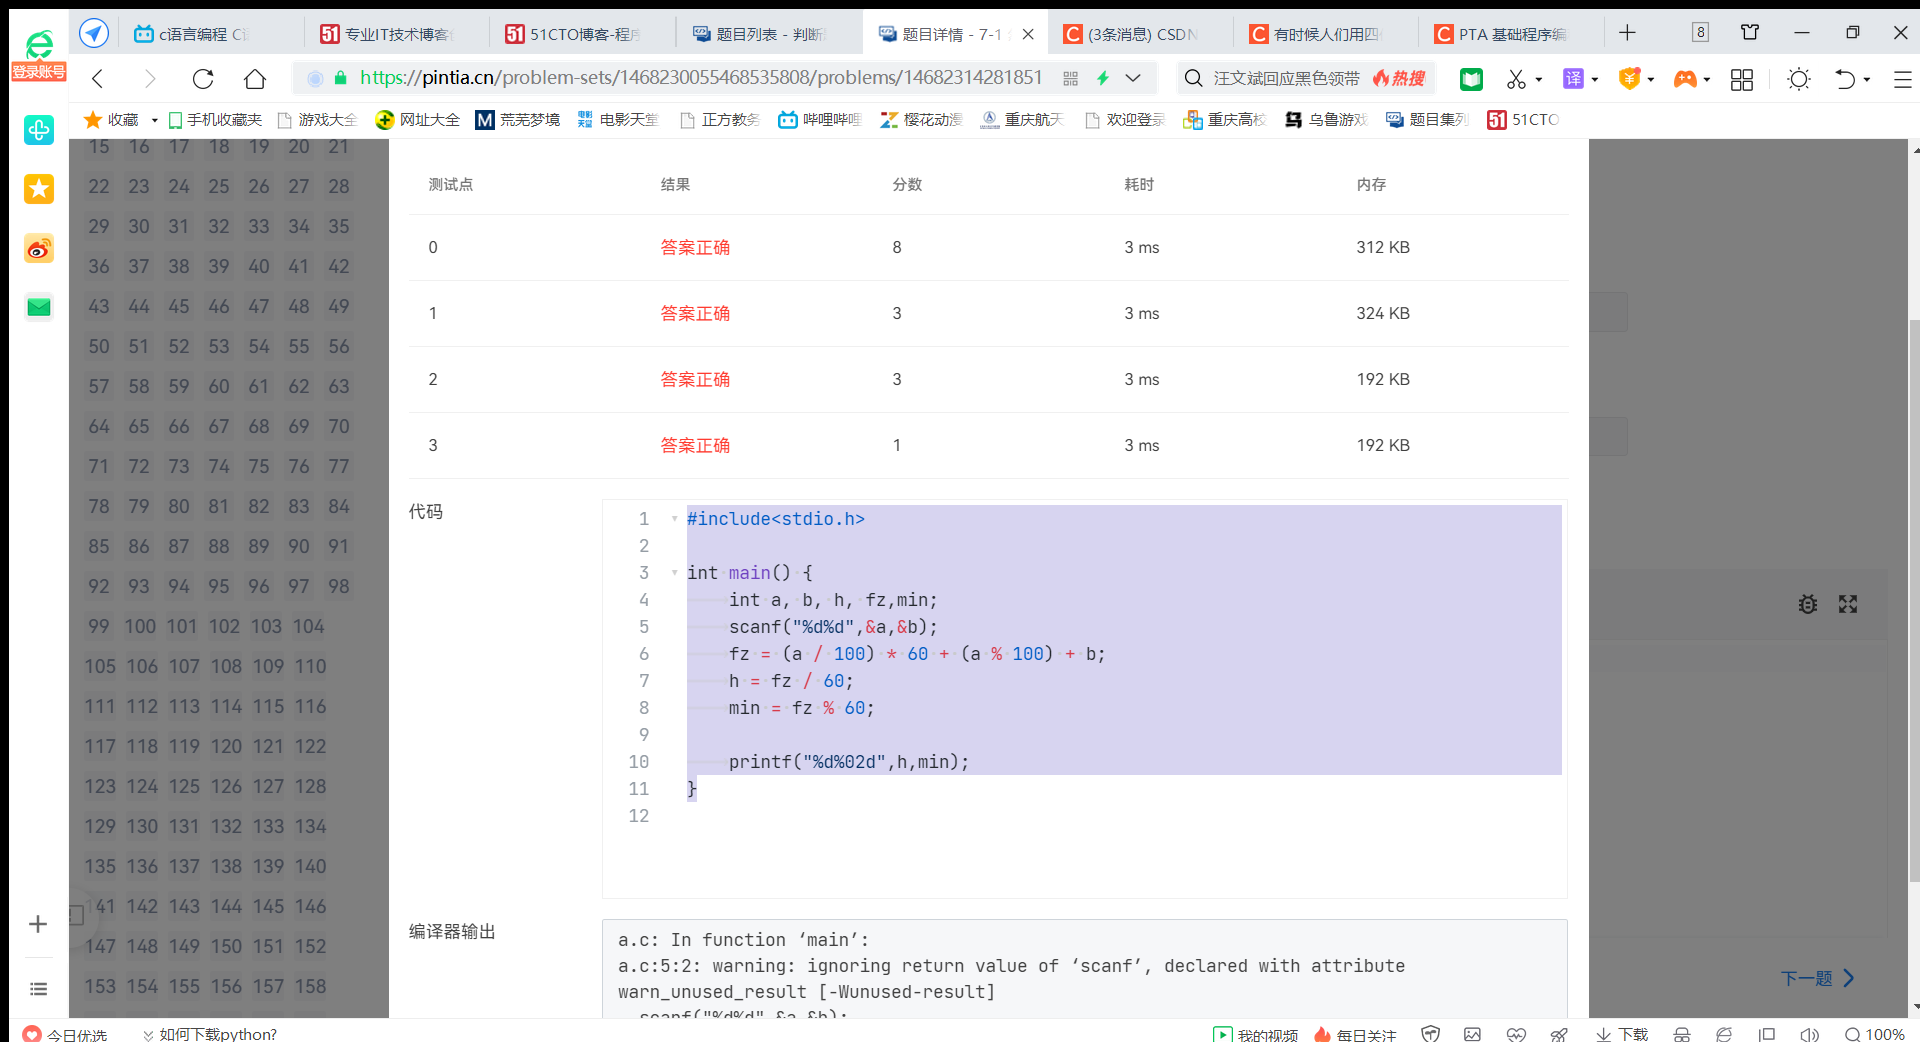Open the 手机收藏夹 bookmark
1920x1042 pixels.
point(215,120)
